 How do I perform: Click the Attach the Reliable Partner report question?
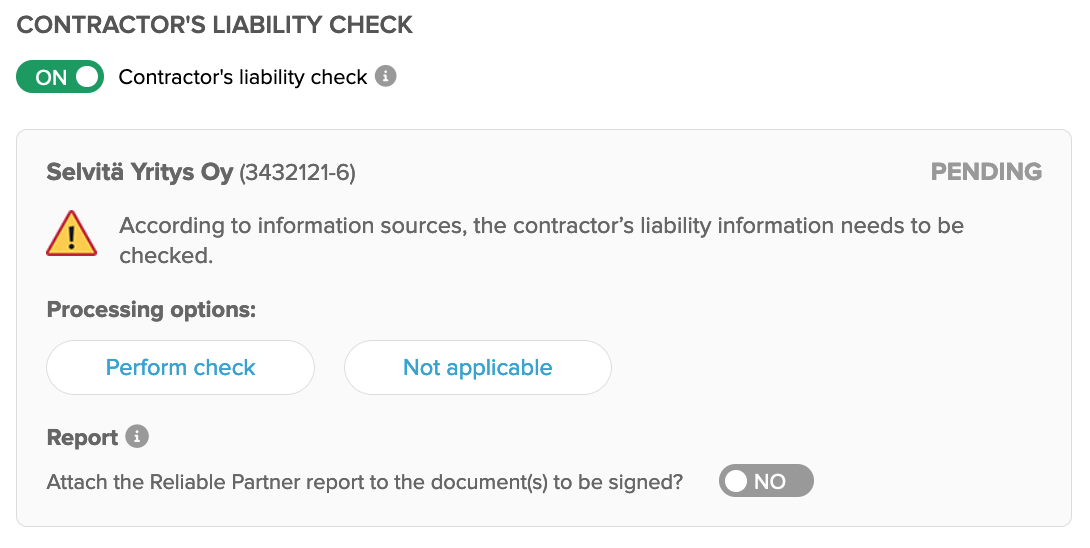coord(365,481)
